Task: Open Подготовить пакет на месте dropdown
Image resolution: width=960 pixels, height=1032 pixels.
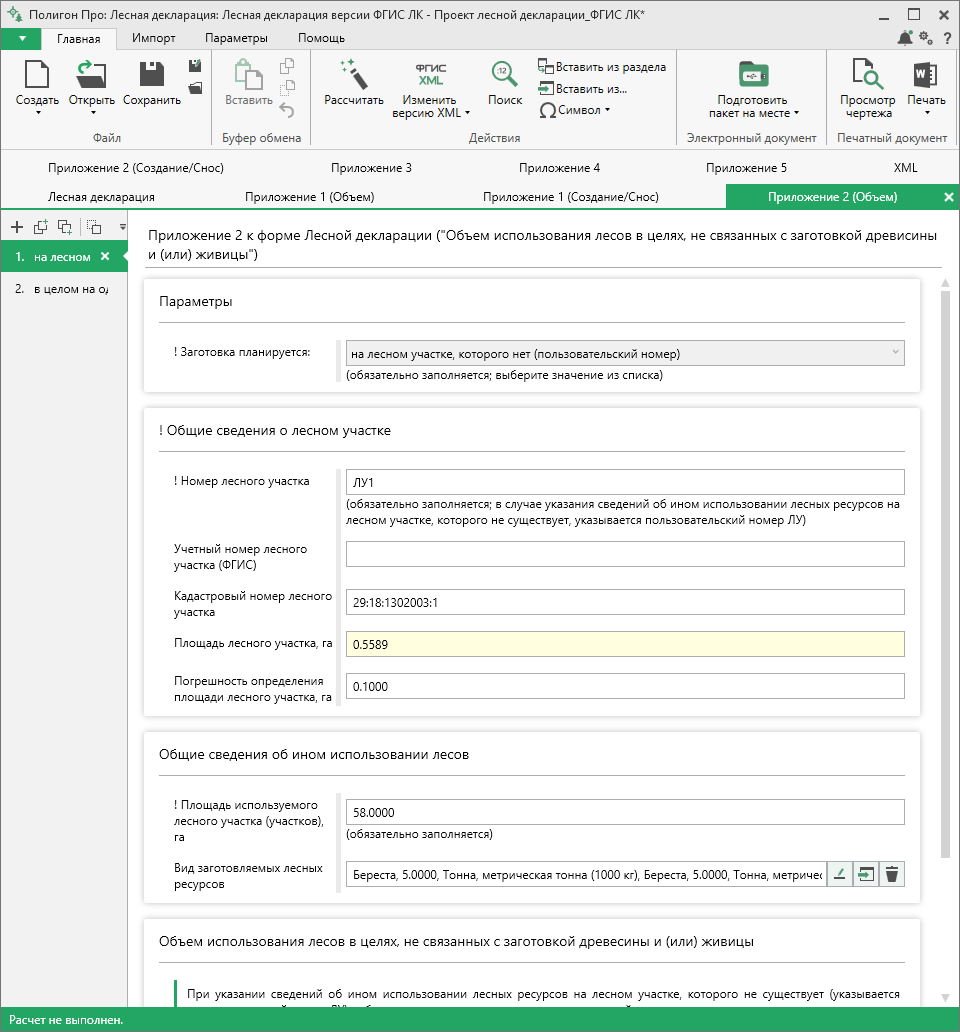Action: (796, 113)
